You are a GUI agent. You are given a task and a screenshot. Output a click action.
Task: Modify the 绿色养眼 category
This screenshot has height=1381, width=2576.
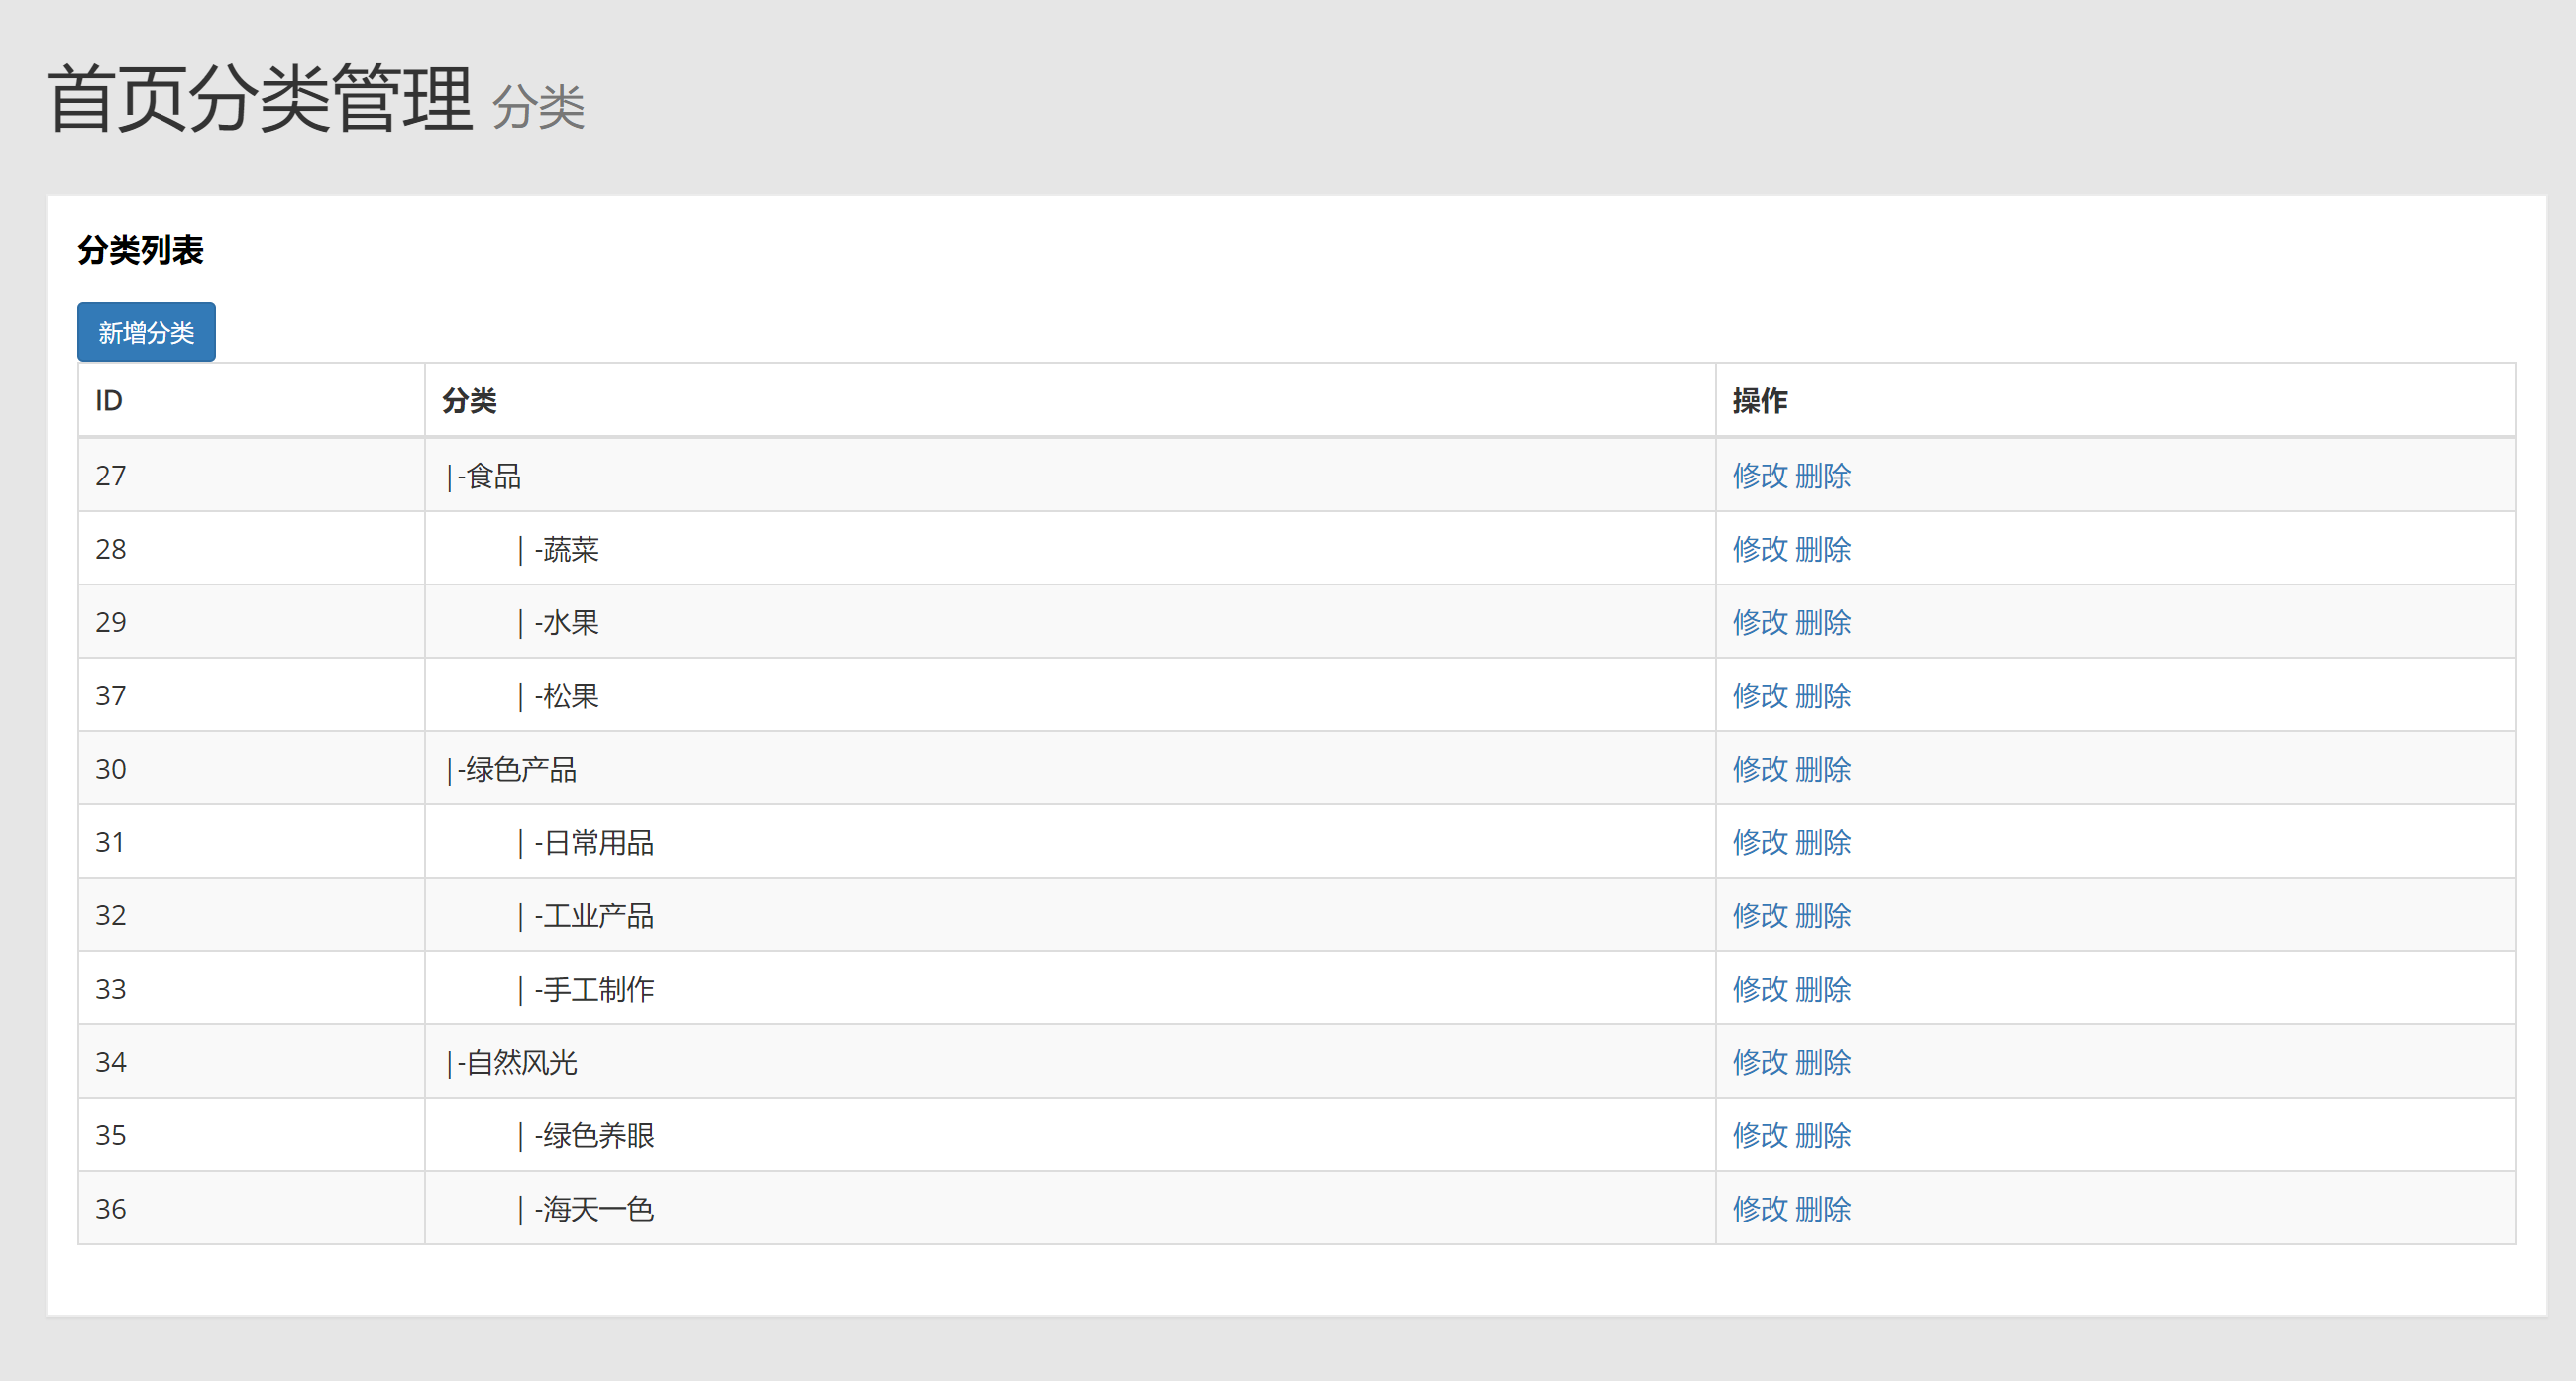1759,1136
